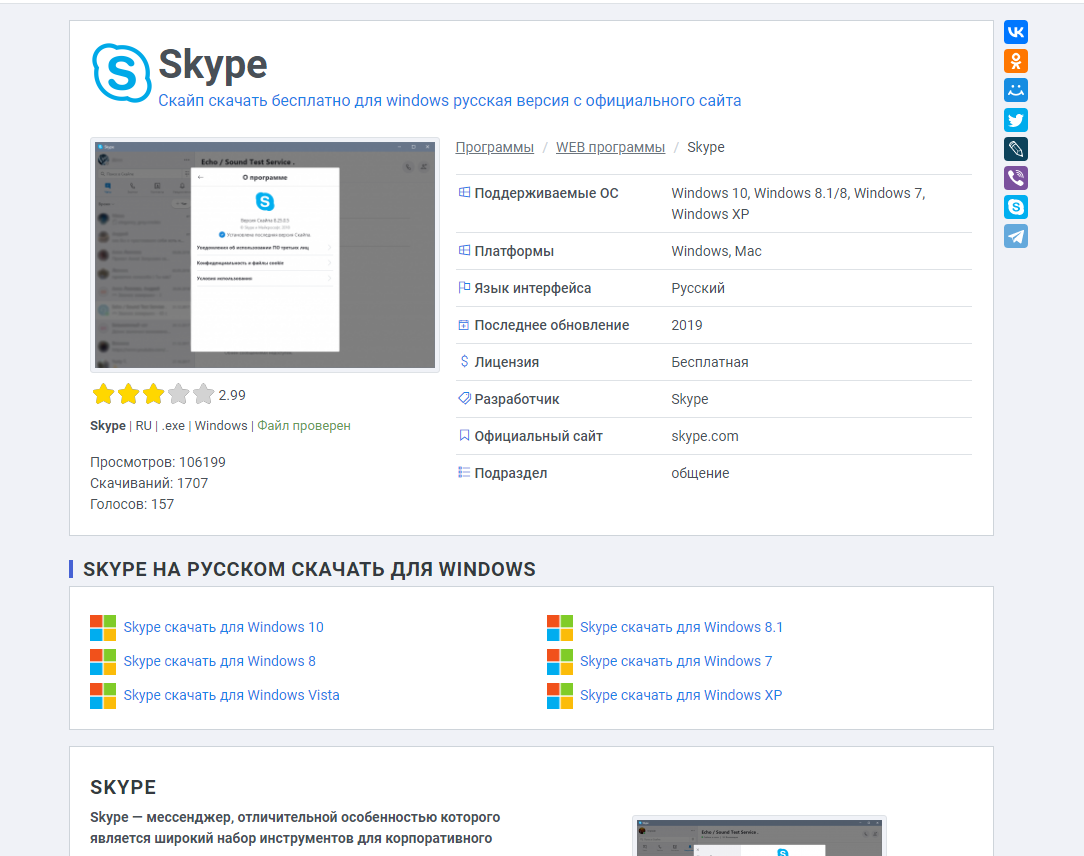Click bookmark icon next to Официальный сайт
Image resolution: width=1084 pixels, height=856 pixels.
465,436
